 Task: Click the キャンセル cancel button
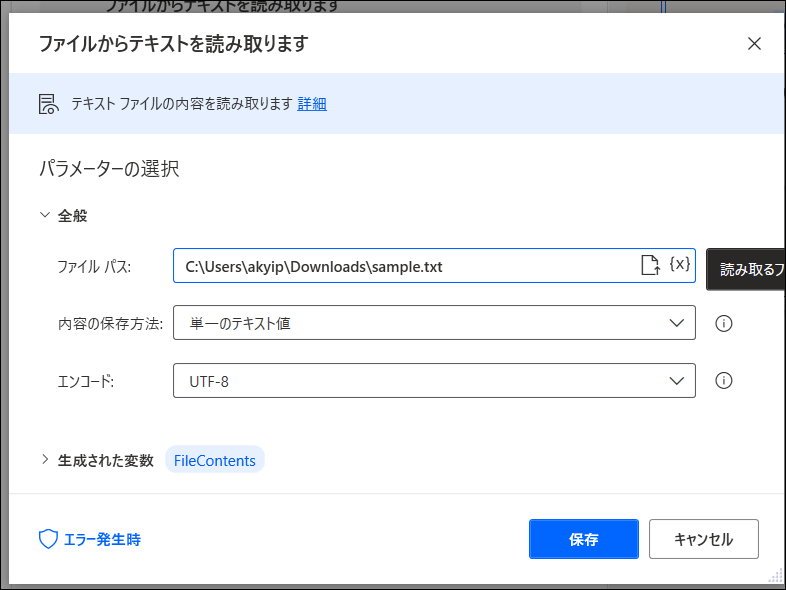[704, 539]
